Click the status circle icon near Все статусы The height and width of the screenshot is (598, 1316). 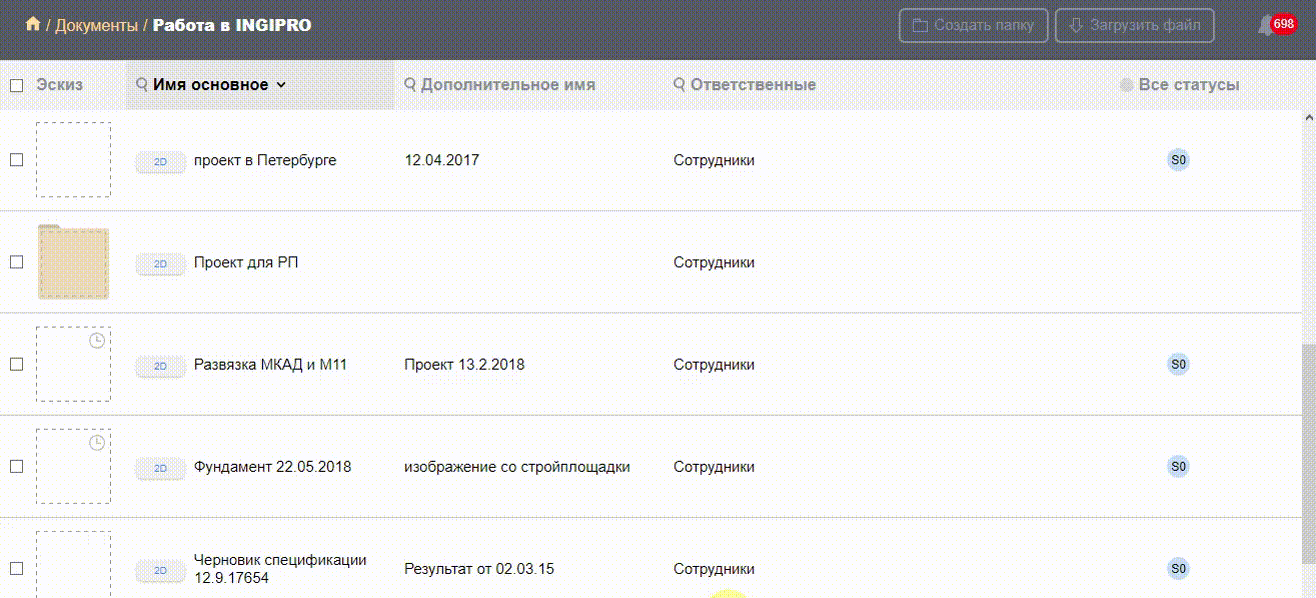[1127, 85]
